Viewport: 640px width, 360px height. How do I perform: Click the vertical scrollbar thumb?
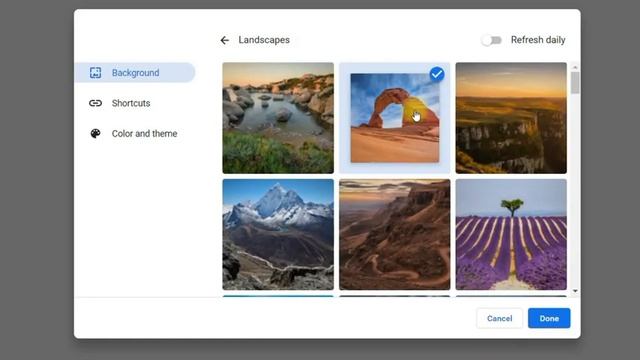[x=575, y=82]
